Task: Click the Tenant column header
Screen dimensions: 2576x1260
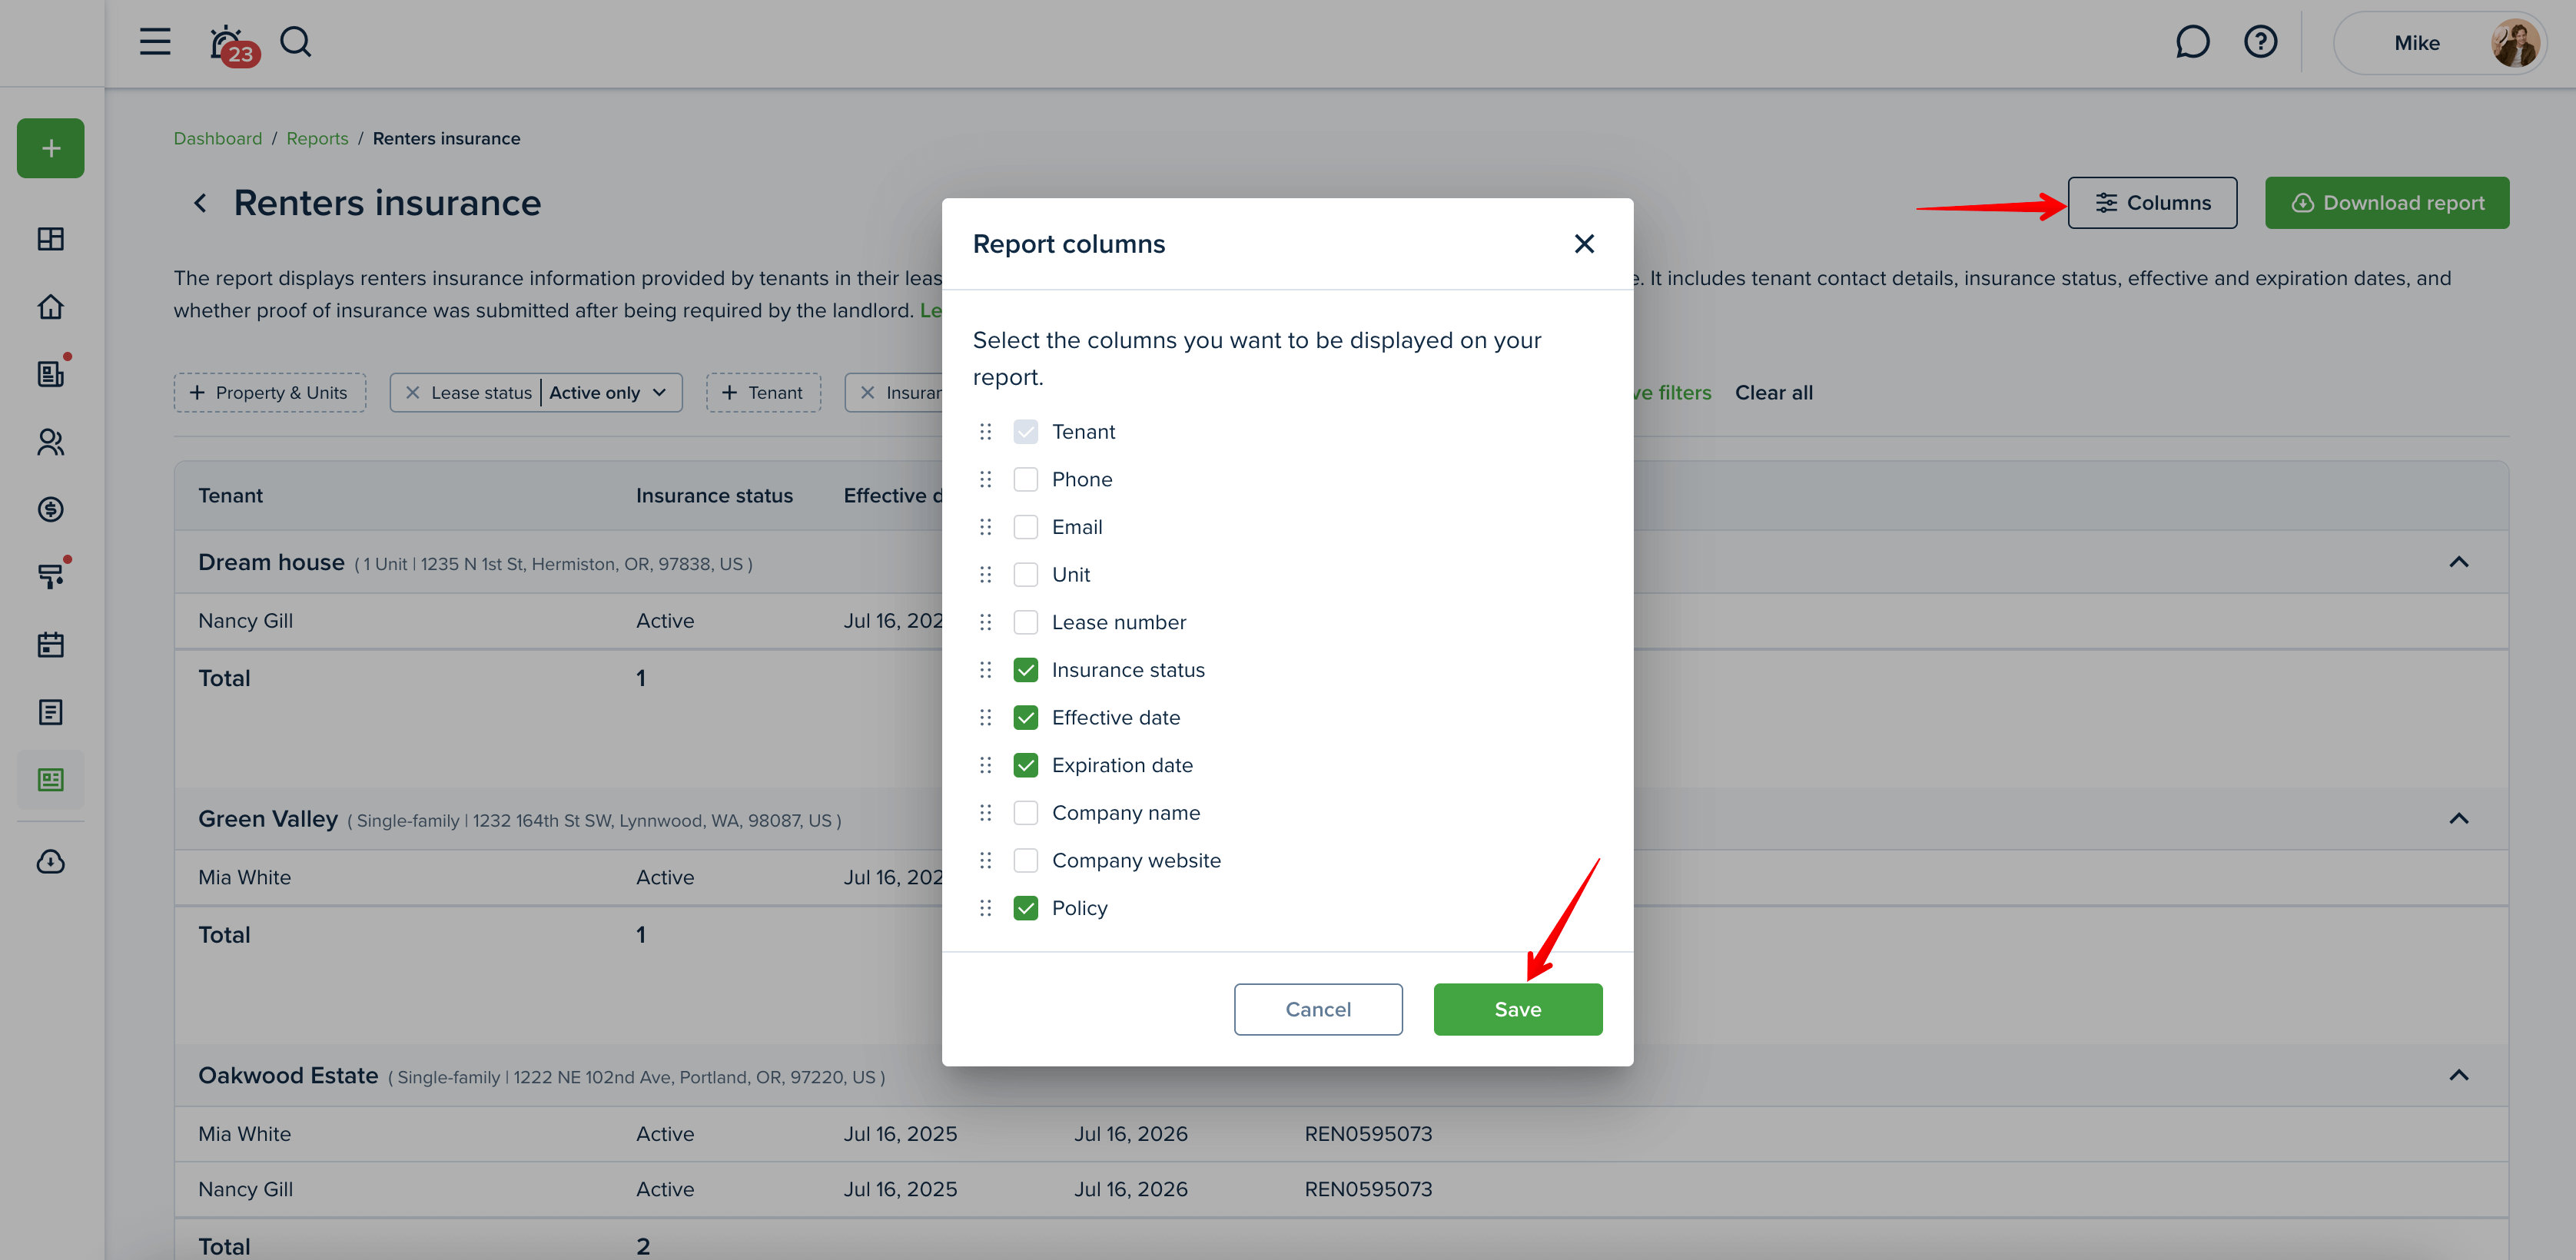Action: [x=230, y=496]
